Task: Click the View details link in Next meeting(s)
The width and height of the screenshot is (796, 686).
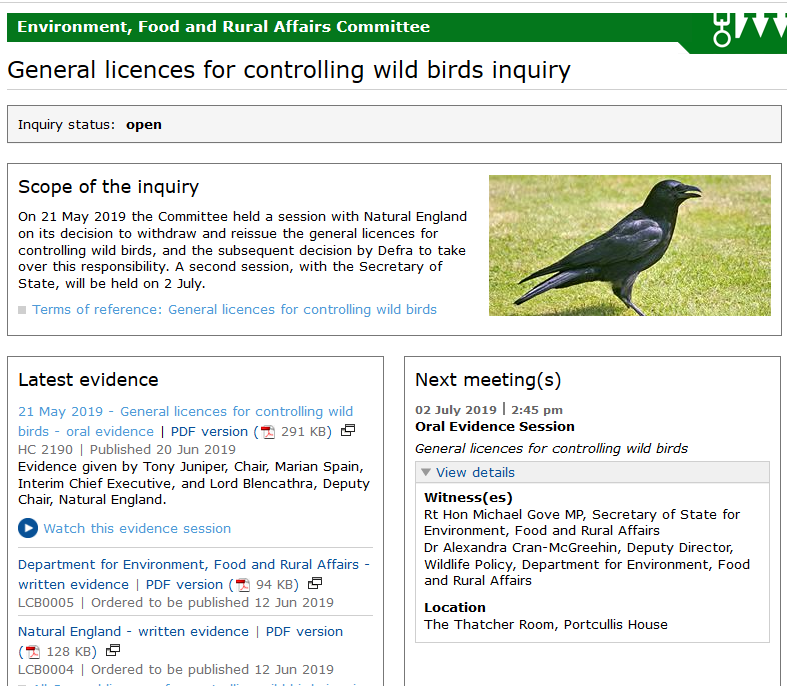Action: pos(475,473)
